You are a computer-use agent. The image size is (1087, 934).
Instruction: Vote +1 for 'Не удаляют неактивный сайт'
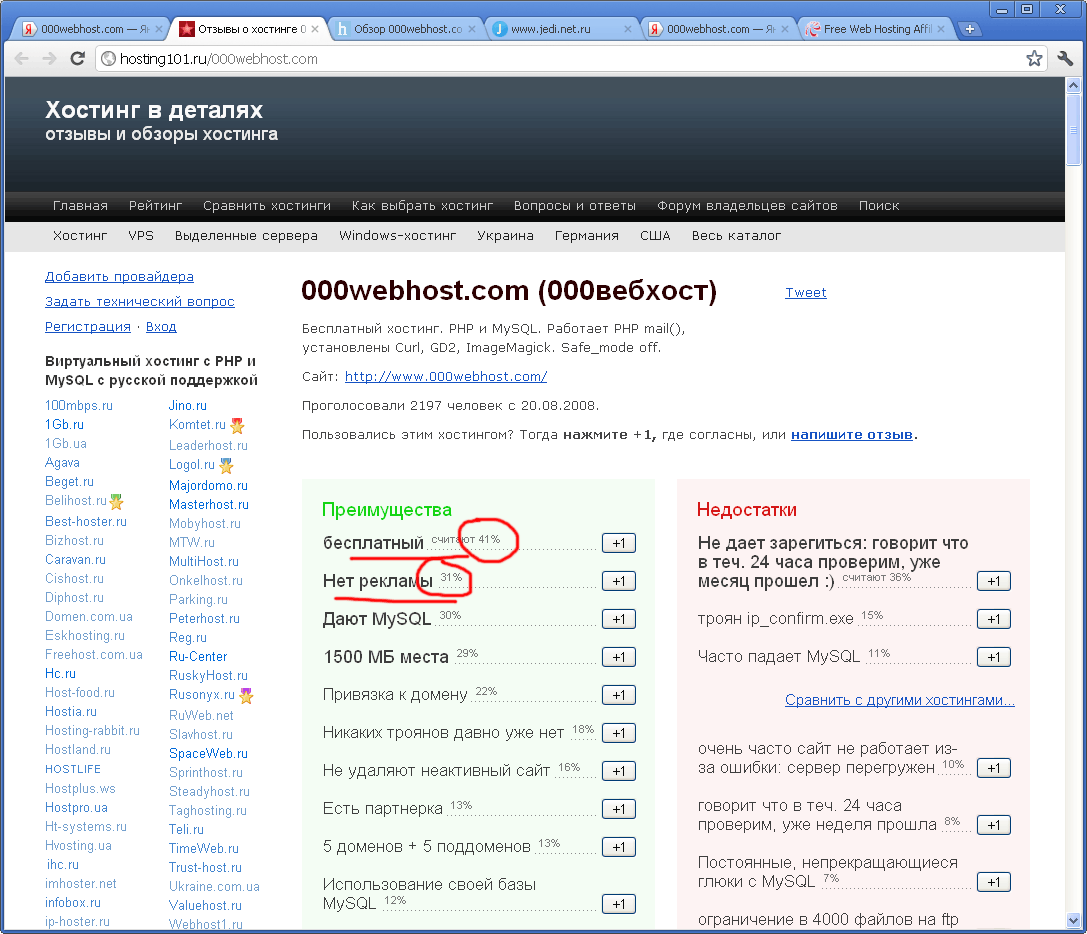[619, 771]
